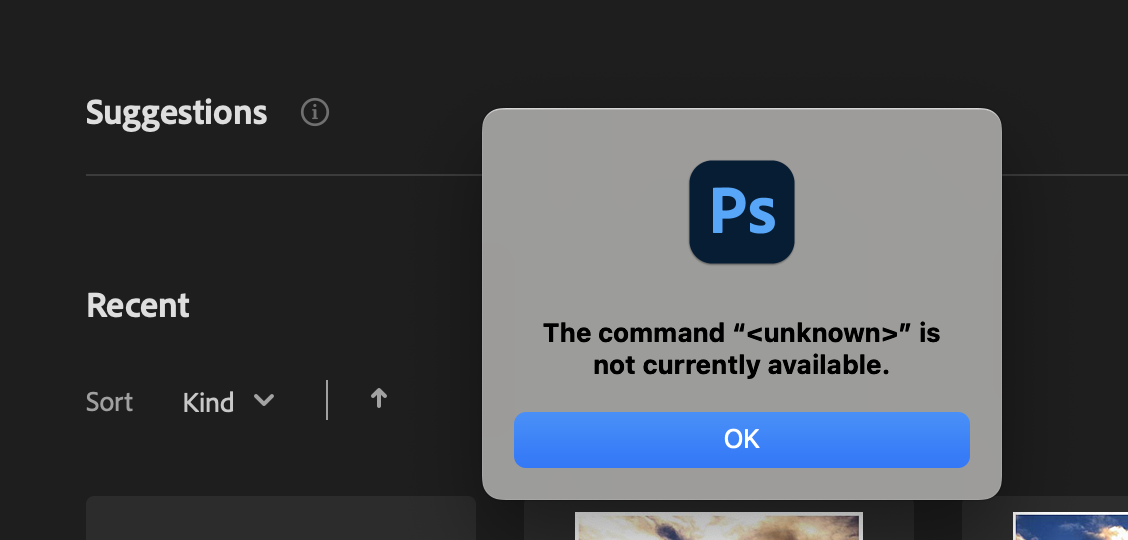Click the Sort label

click(x=109, y=402)
